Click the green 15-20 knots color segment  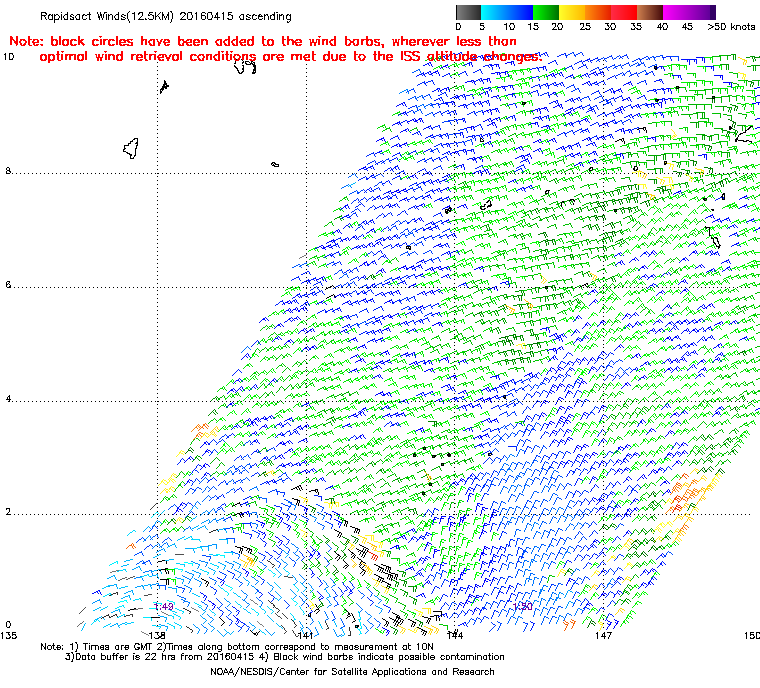(x=546, y=12)
